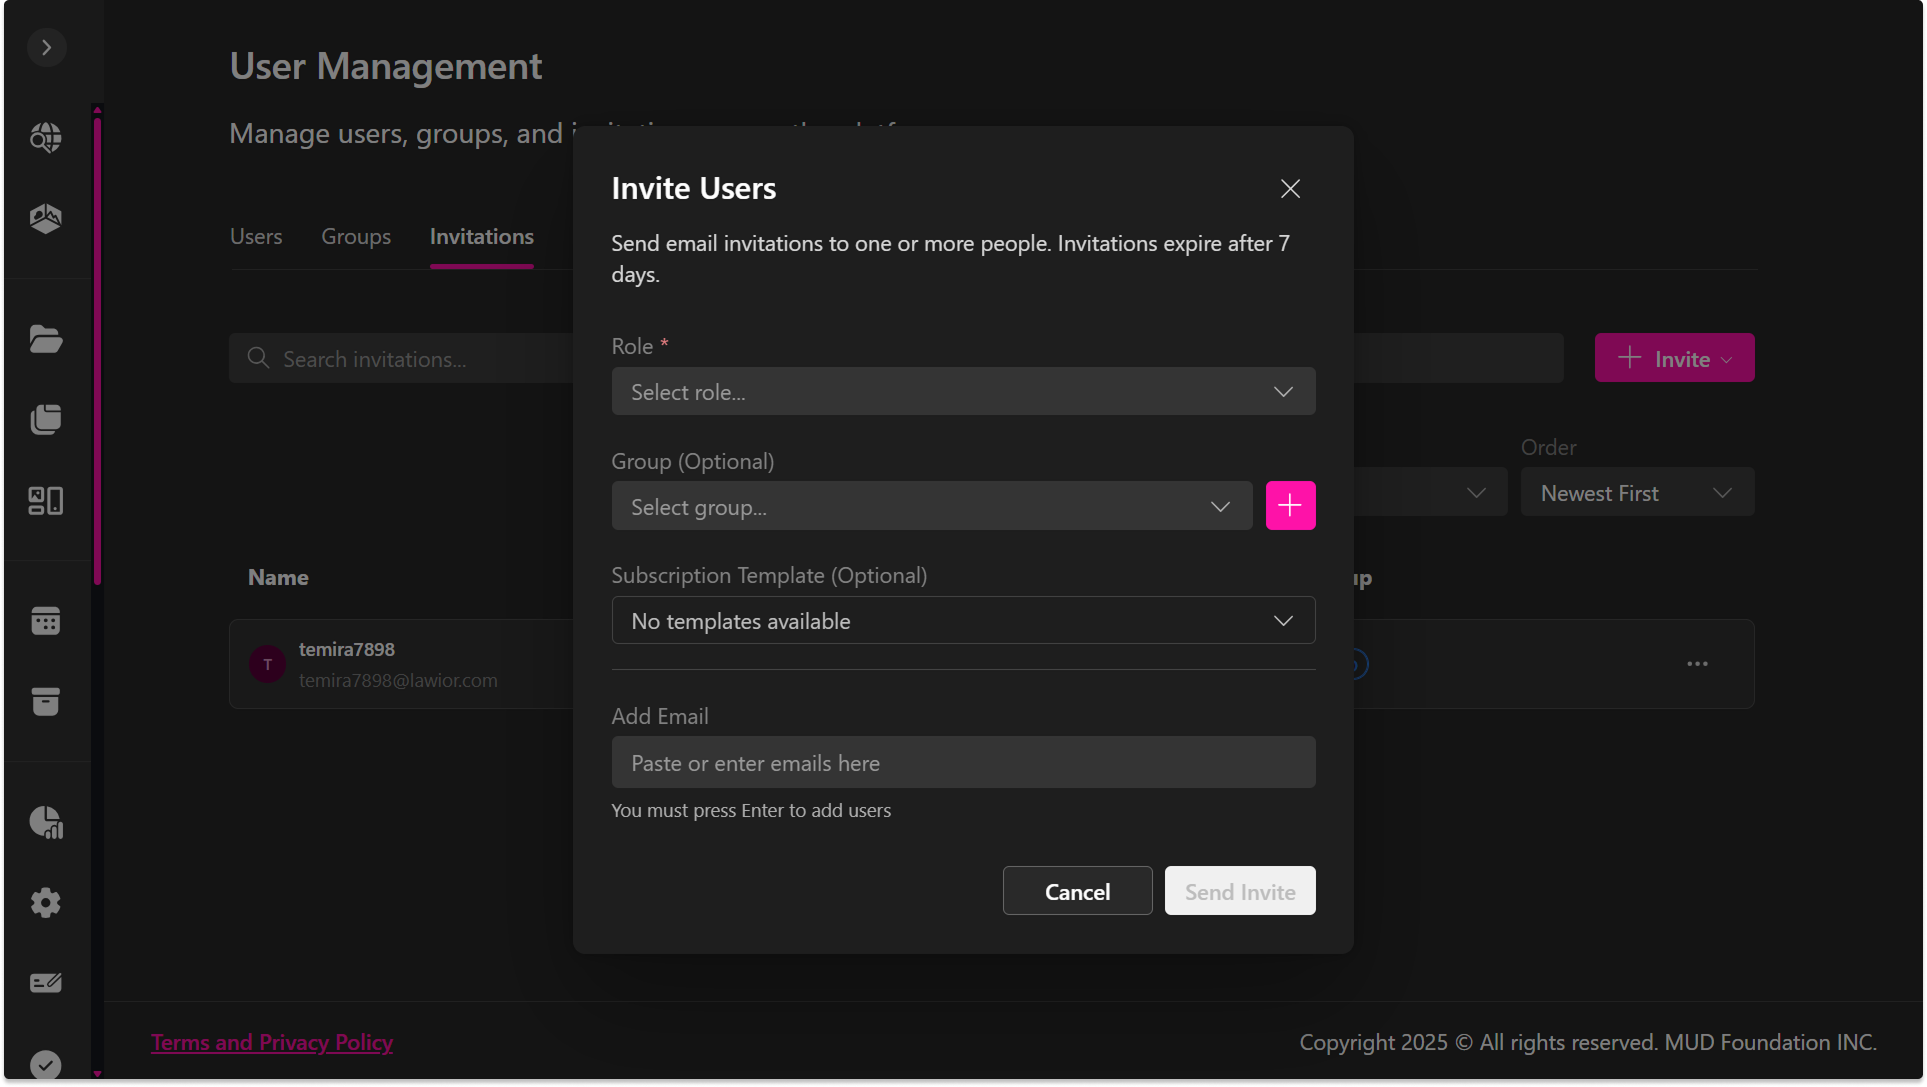Open the folder icon in the sidebar

tap(46, 339)
